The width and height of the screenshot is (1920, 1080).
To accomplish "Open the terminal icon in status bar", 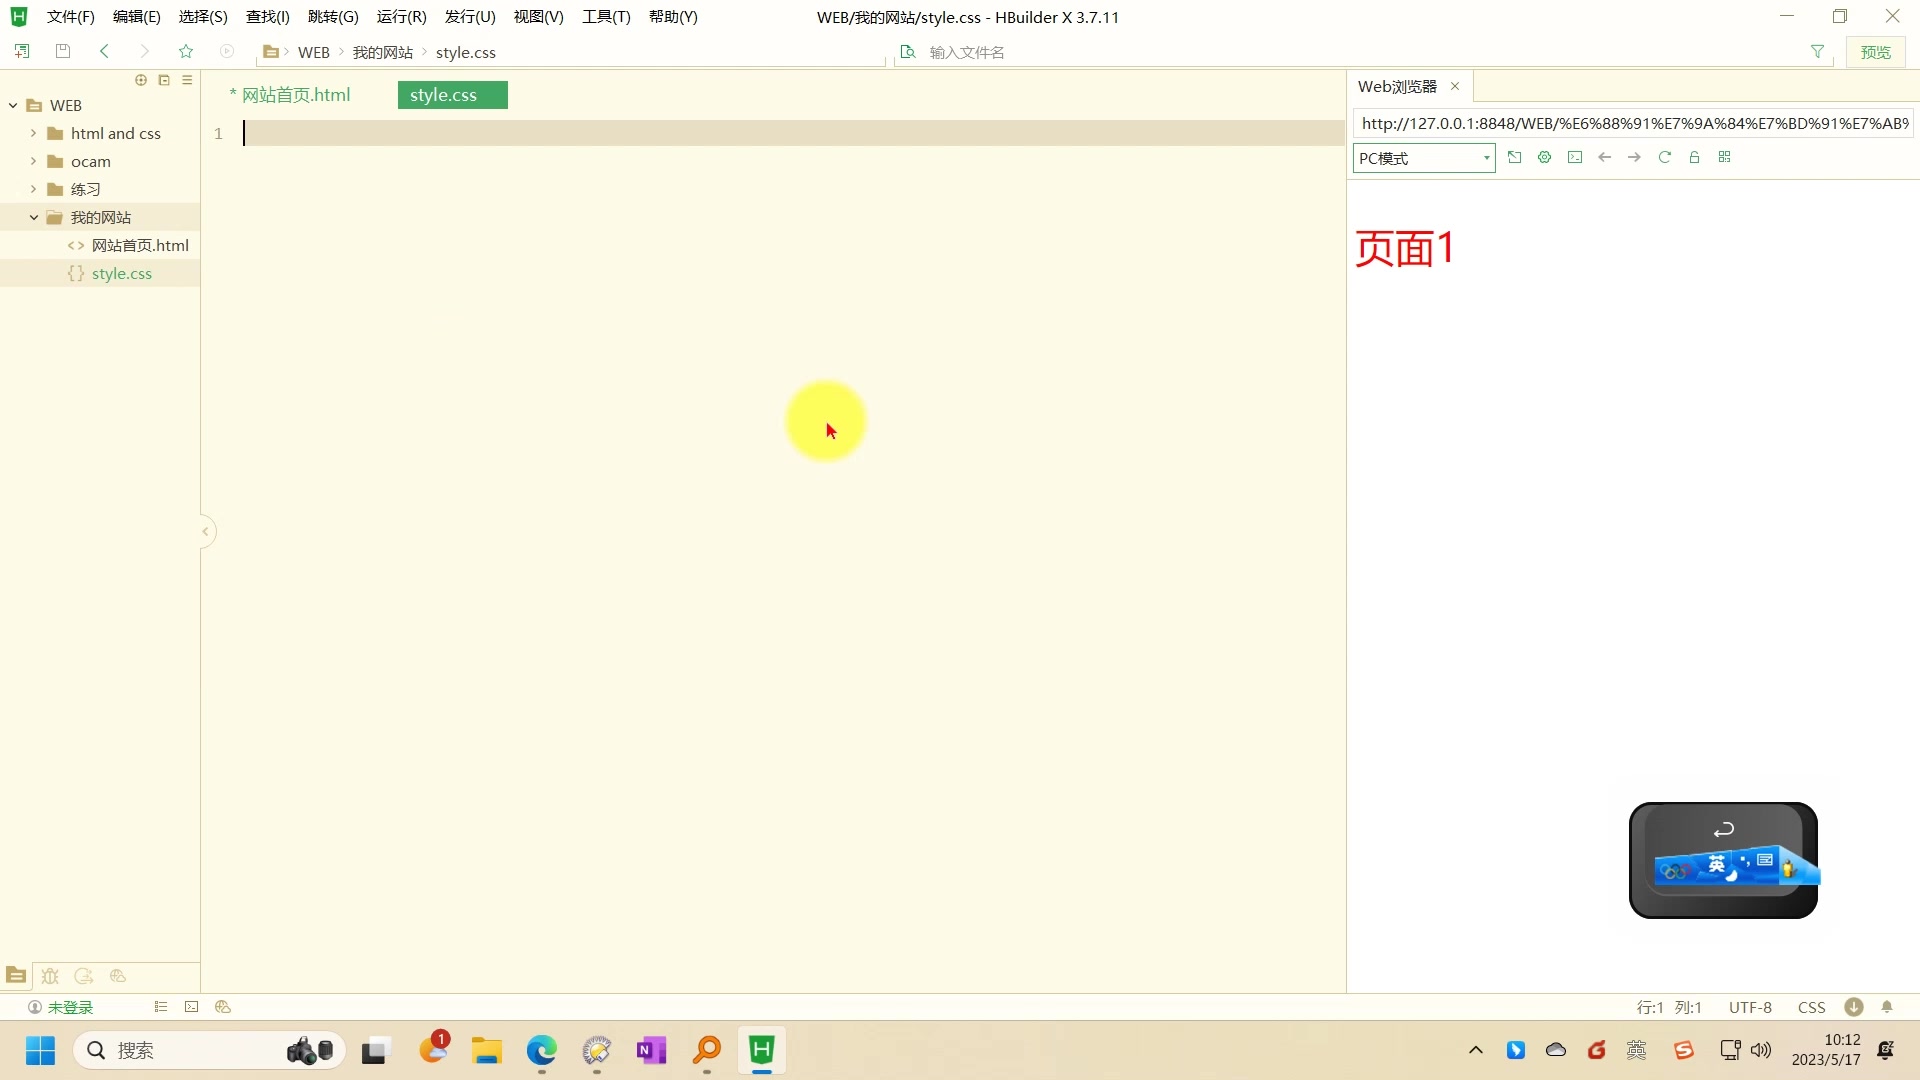I will point(192,1007).
